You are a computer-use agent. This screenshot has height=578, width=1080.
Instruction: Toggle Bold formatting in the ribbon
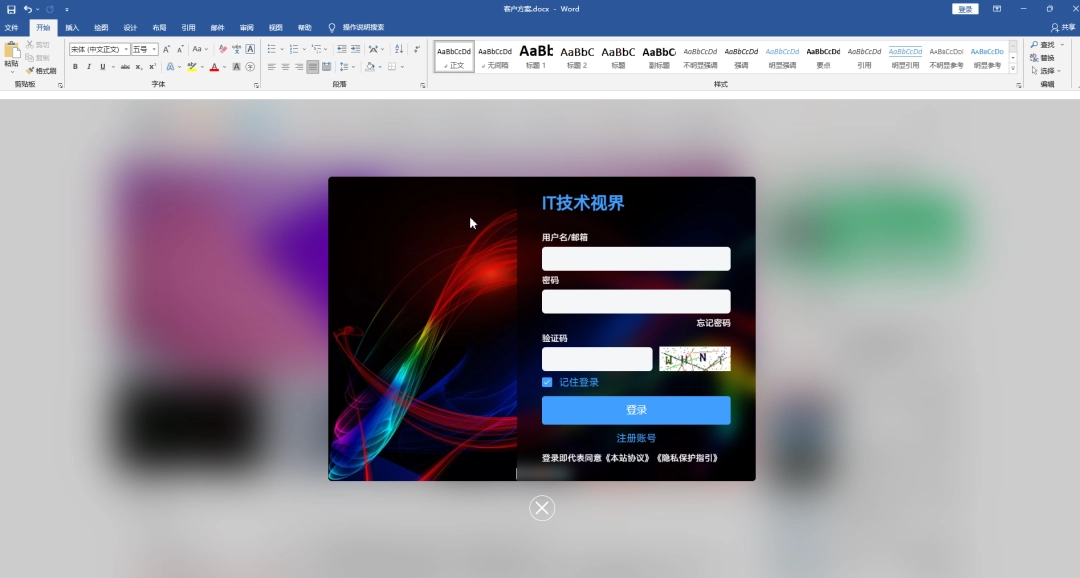75,67
